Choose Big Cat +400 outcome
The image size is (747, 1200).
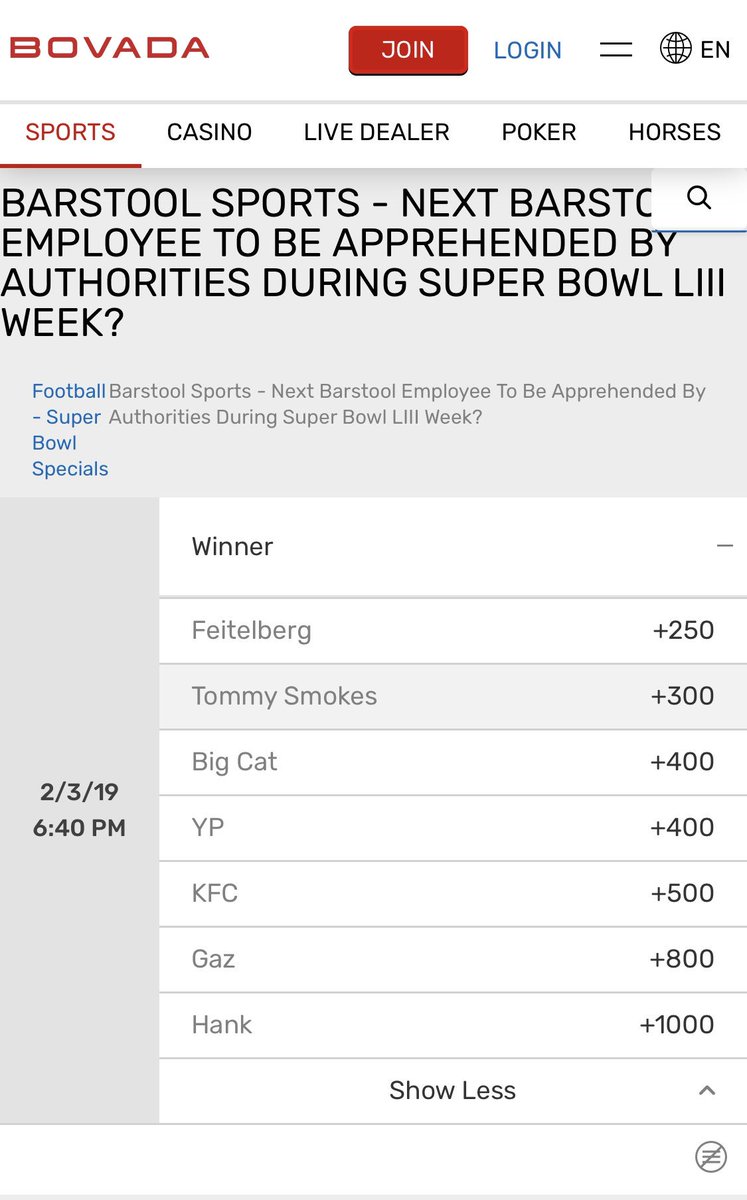[x=453, y=762]
